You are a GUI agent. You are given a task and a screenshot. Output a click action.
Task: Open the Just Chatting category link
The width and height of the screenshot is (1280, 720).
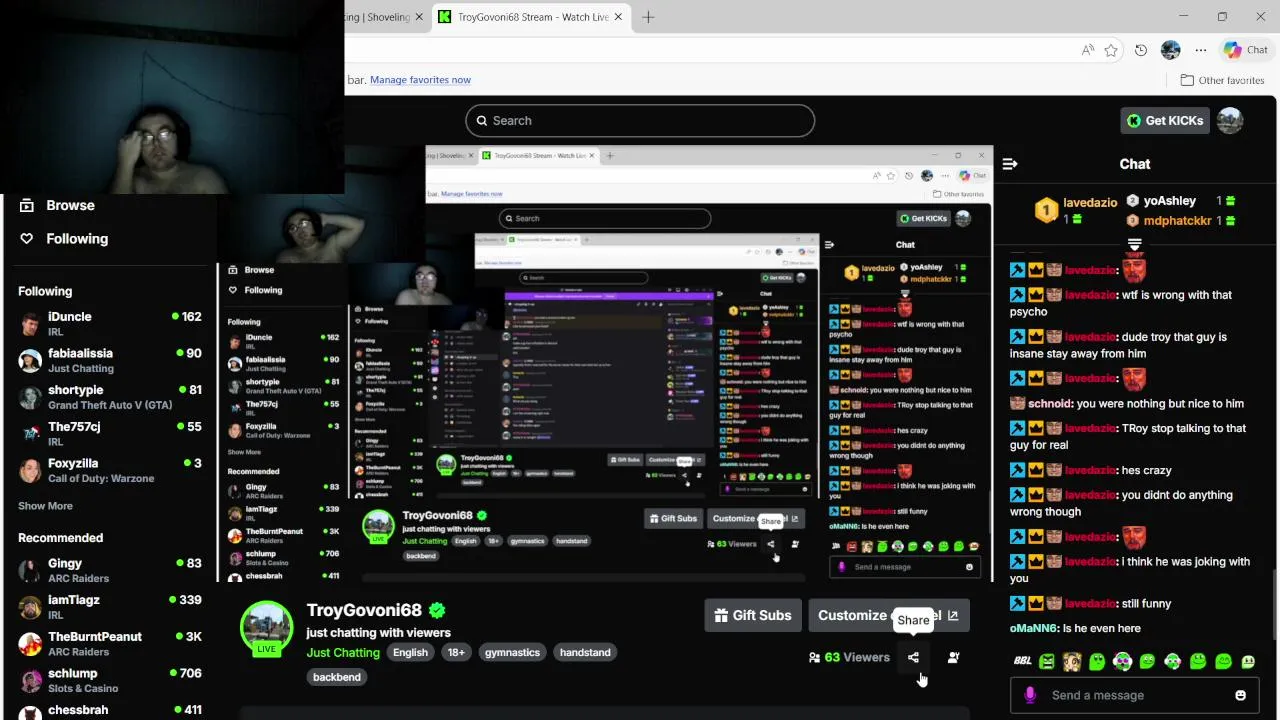[x=343, y=652]
